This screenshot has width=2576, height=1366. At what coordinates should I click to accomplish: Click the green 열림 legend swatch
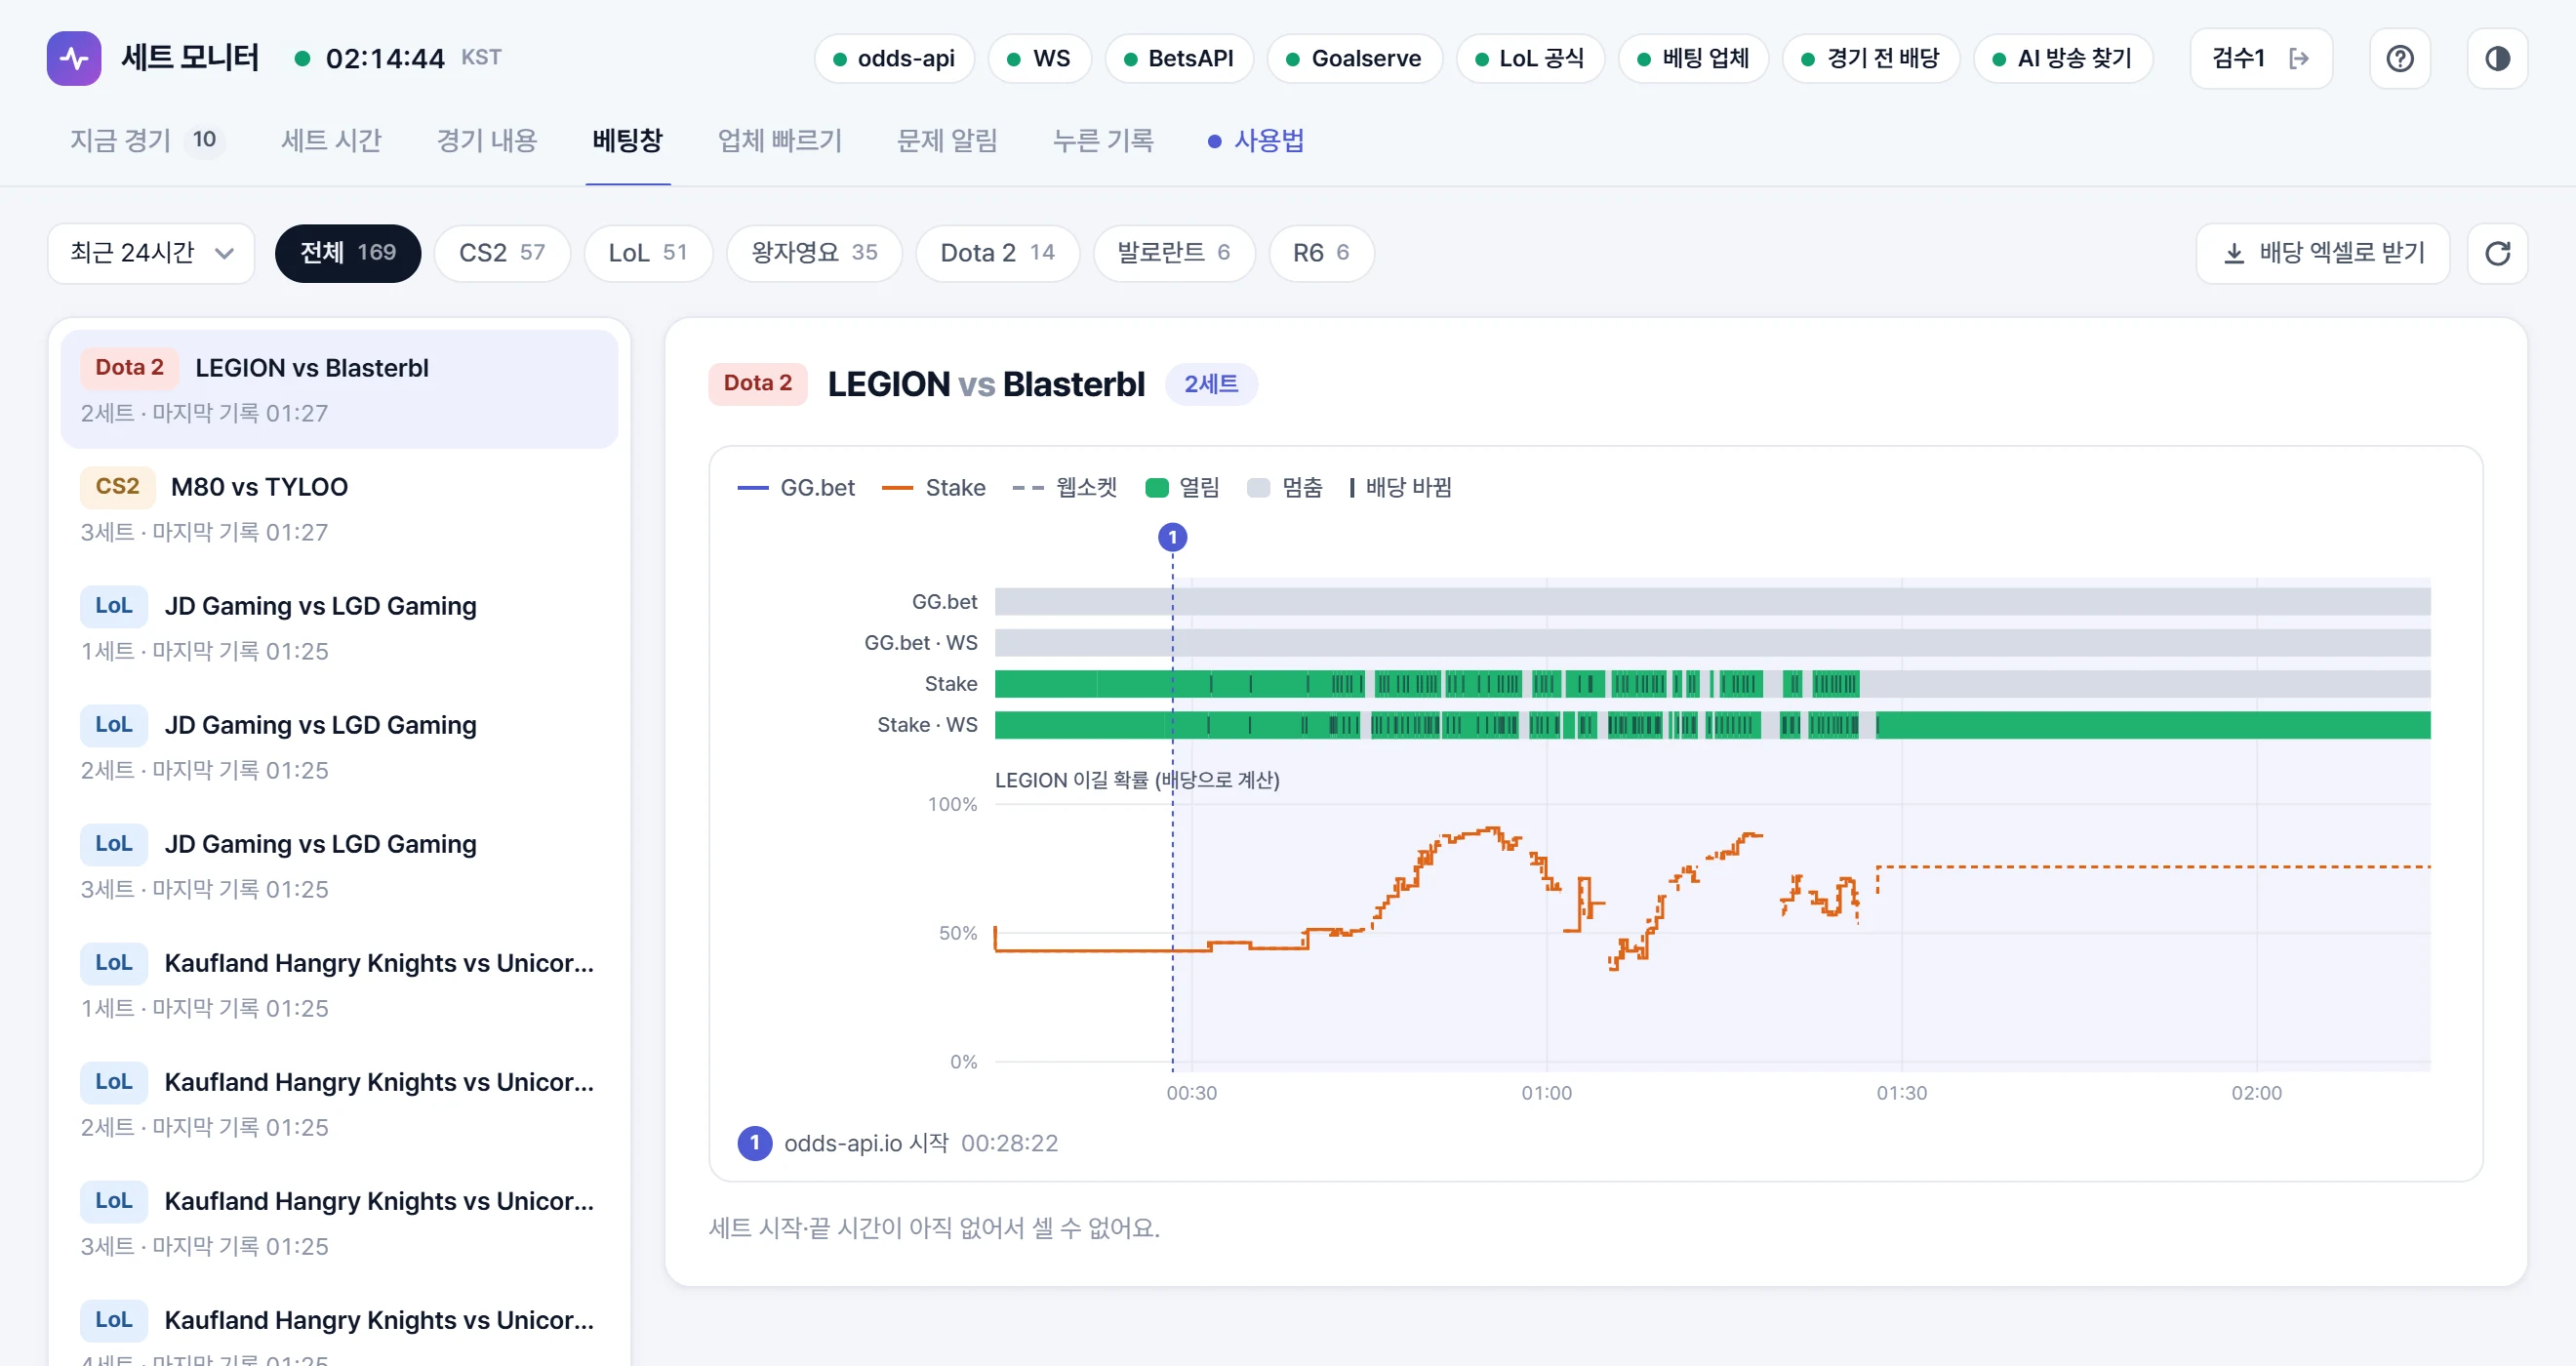pyautogui.click(x=1157, y=487)
